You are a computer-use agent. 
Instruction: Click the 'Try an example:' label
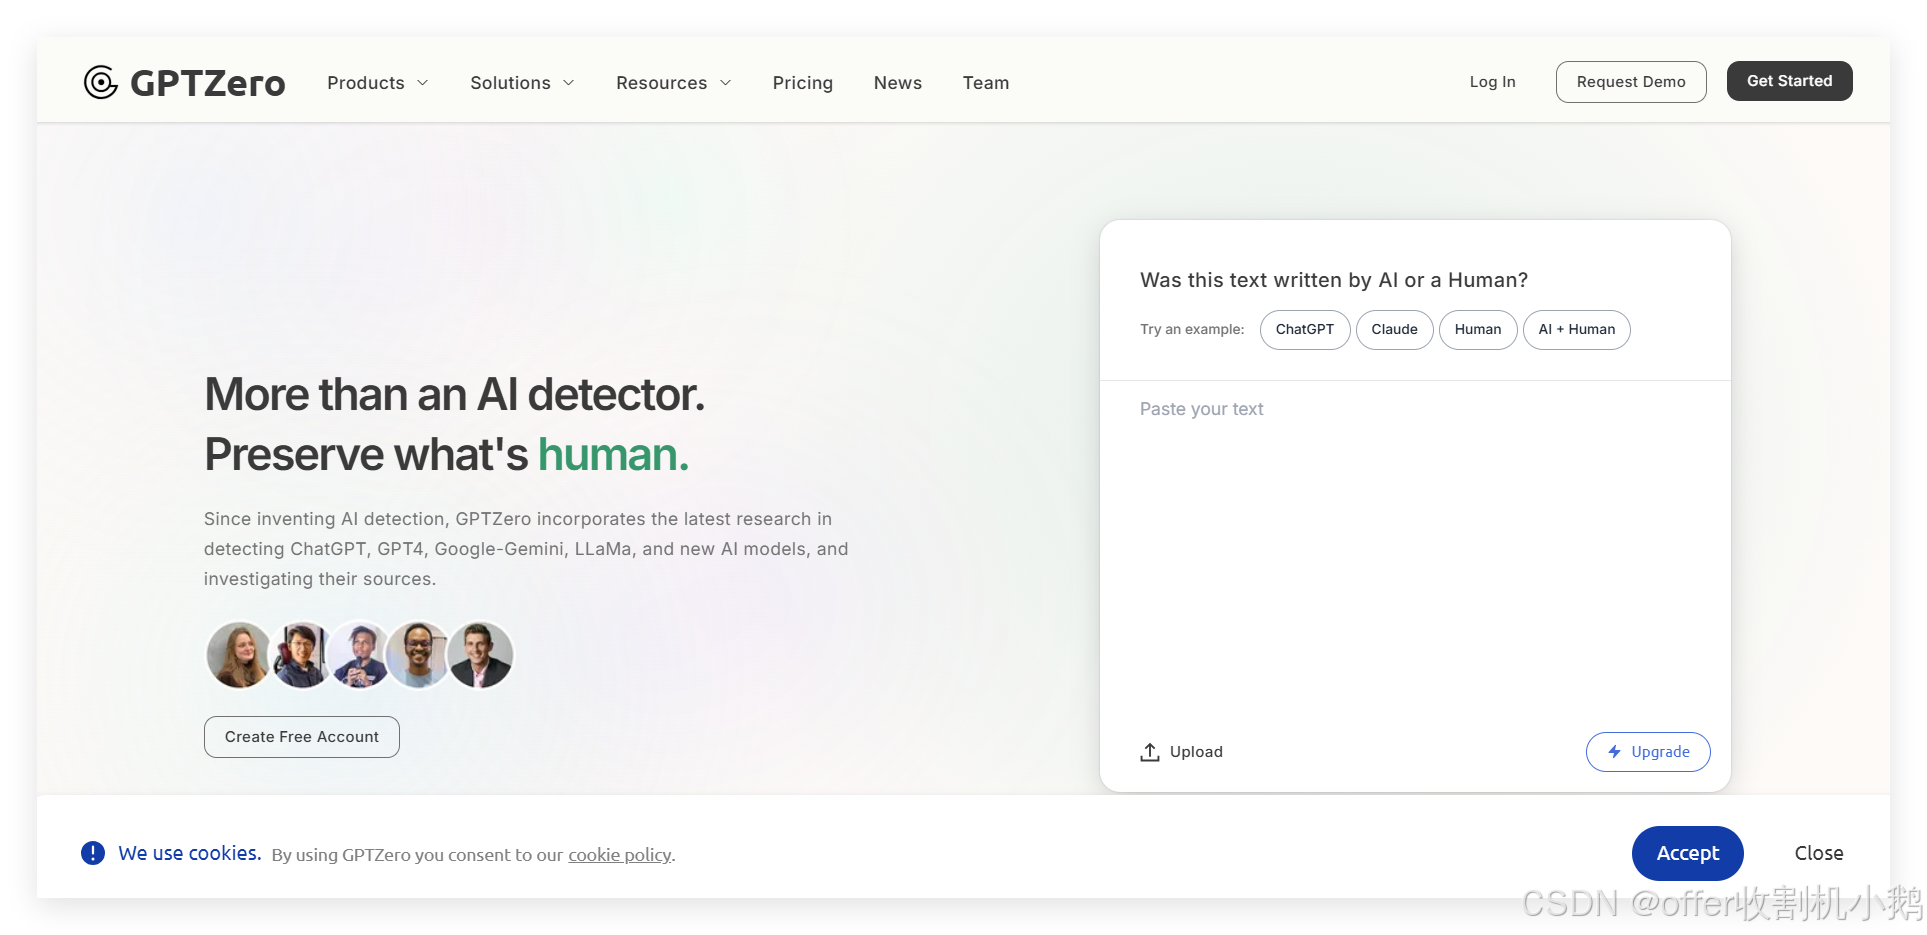coord(1192,329)
